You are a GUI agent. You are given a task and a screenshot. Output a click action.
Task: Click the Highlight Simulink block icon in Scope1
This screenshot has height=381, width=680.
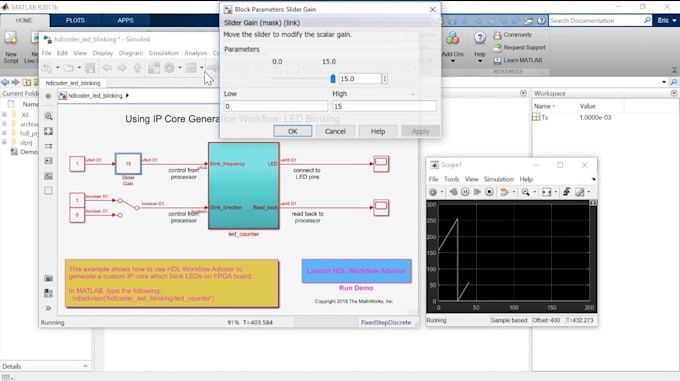[x=504, y=192]
